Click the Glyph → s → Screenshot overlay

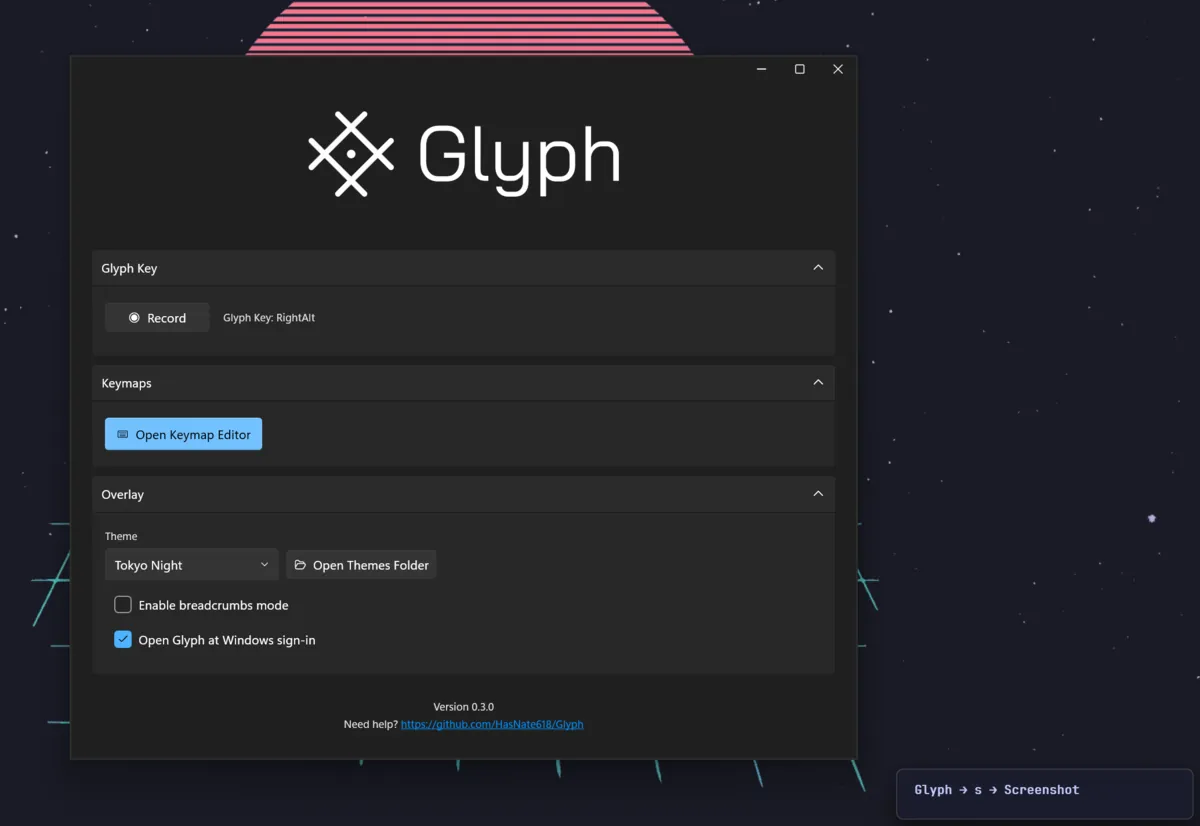click(x=1045, y=793)
